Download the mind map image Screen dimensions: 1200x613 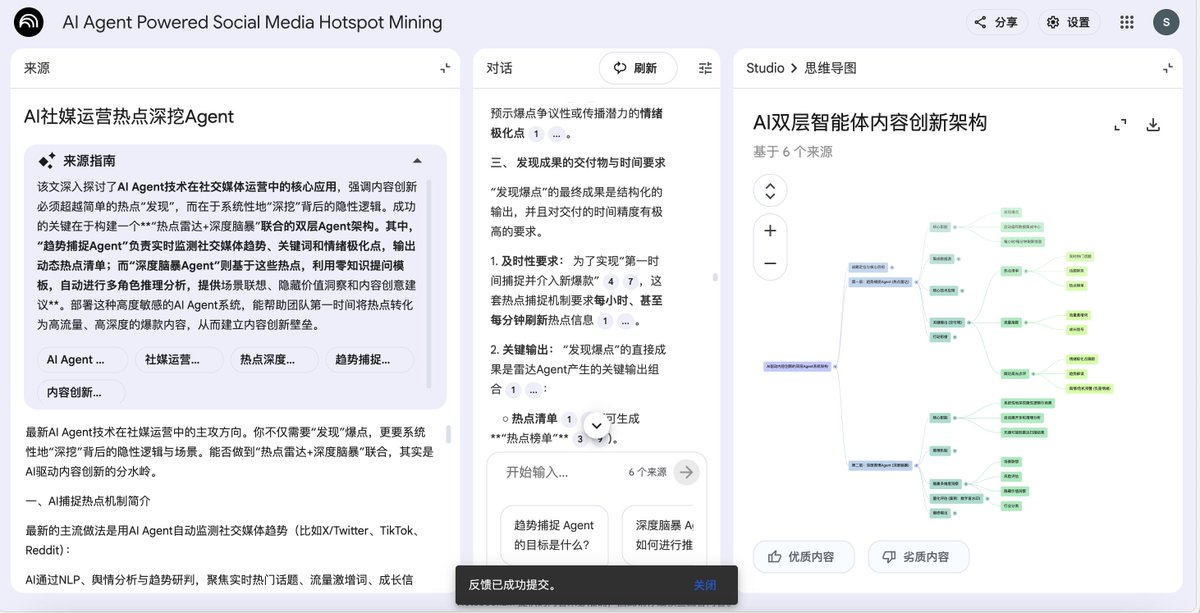coord(1153,125)
